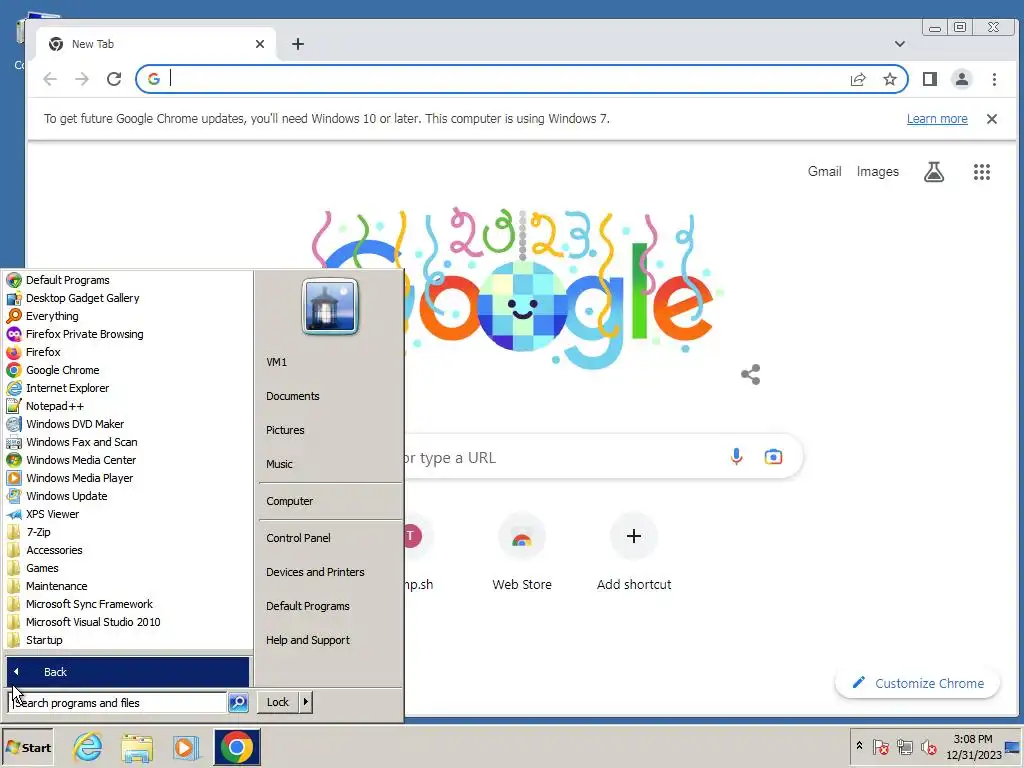Expand the Games folder
Image resolution: width=1024 pixels, height=768 pixels.
(42, 568)
